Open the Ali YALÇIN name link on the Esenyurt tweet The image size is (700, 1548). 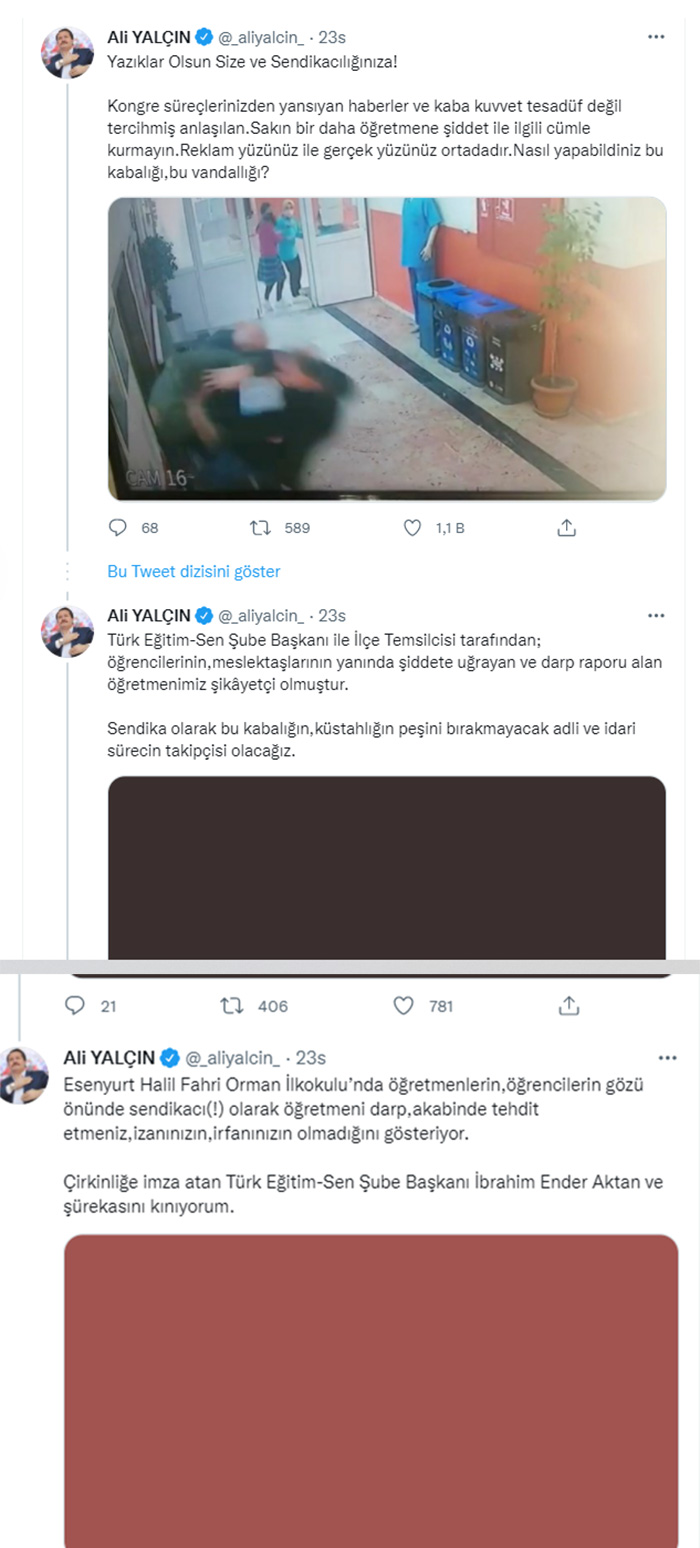(109, 1057)
